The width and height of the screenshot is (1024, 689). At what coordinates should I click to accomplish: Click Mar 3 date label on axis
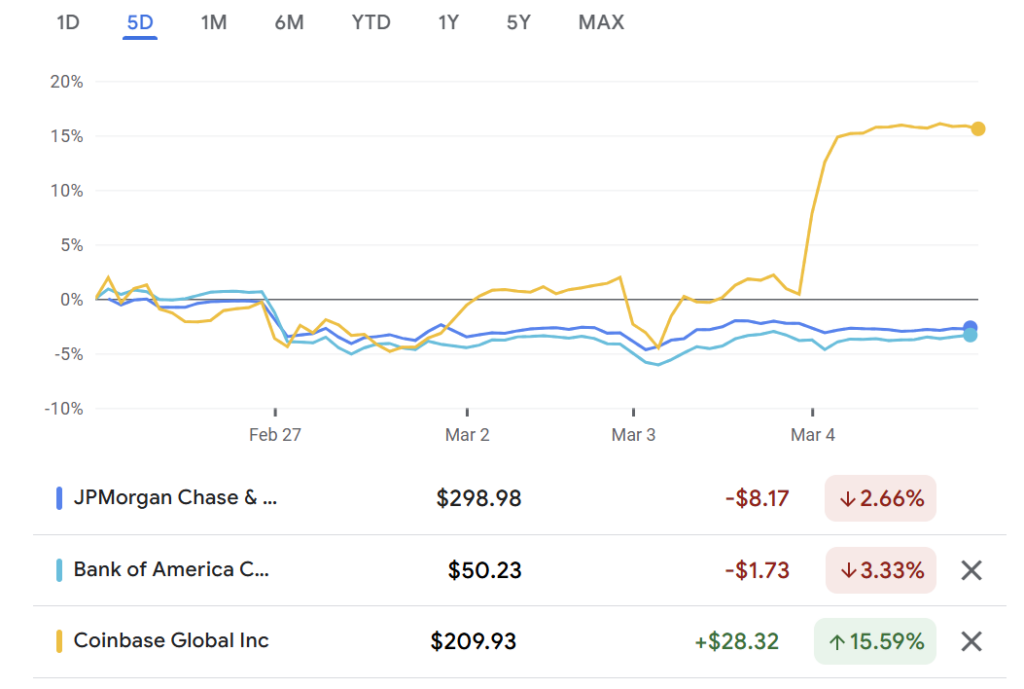[x=633, y=435]
